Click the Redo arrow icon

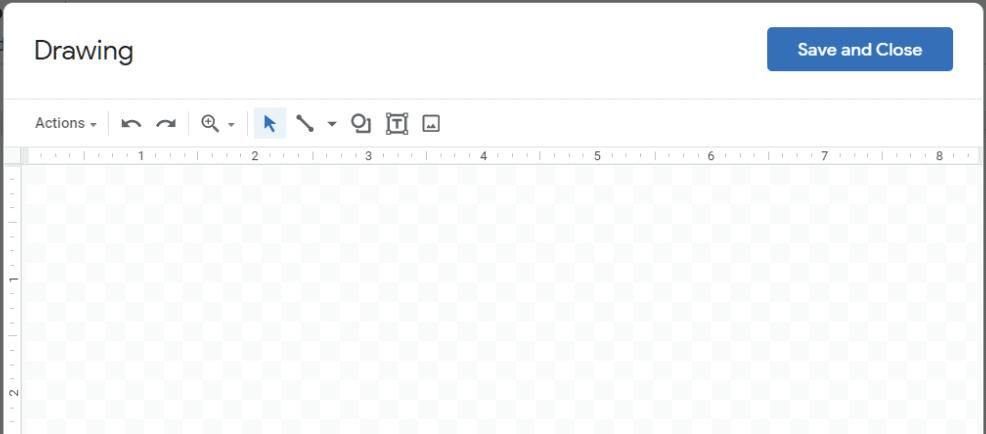[x=166, y=123]
